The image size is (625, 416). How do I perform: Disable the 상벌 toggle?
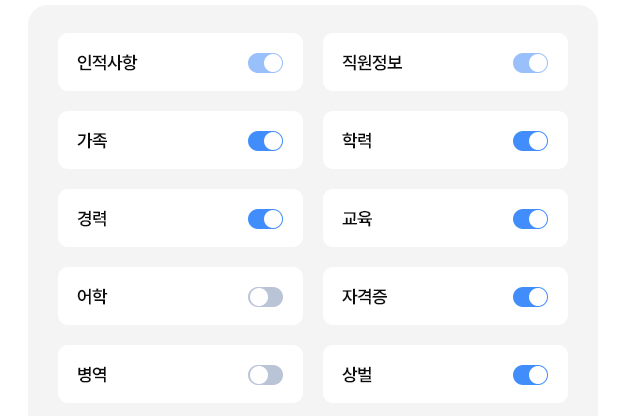click(530, 375)
